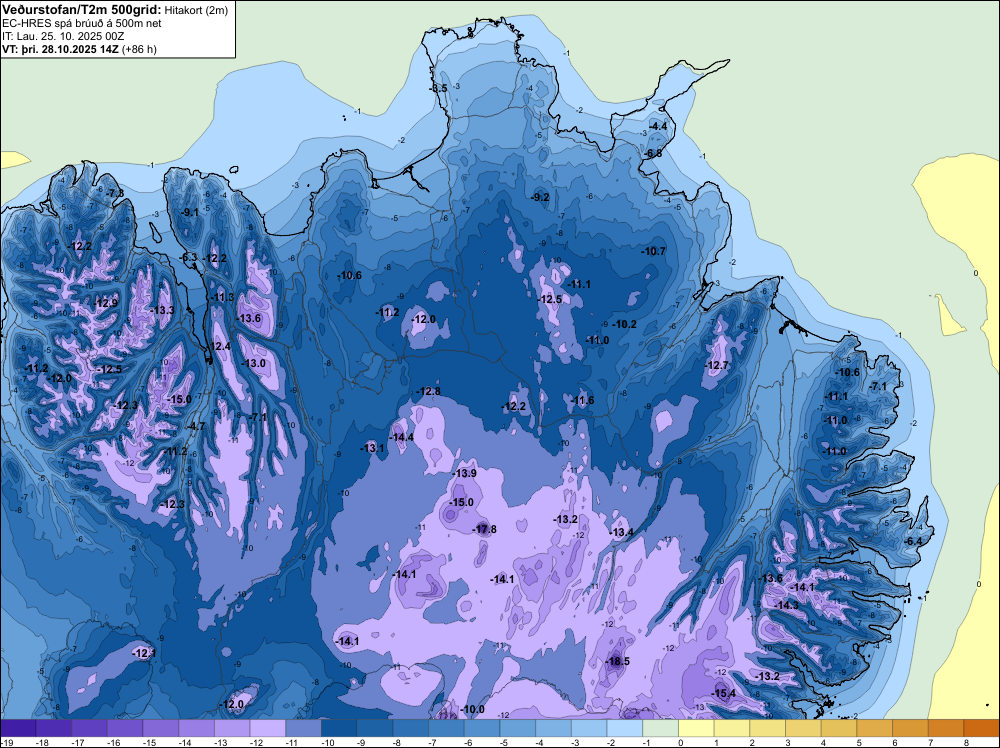Click the legend swatch between -10 and -9
Image resolution: width=1000 pixels, height=748 pixels.
339,728
